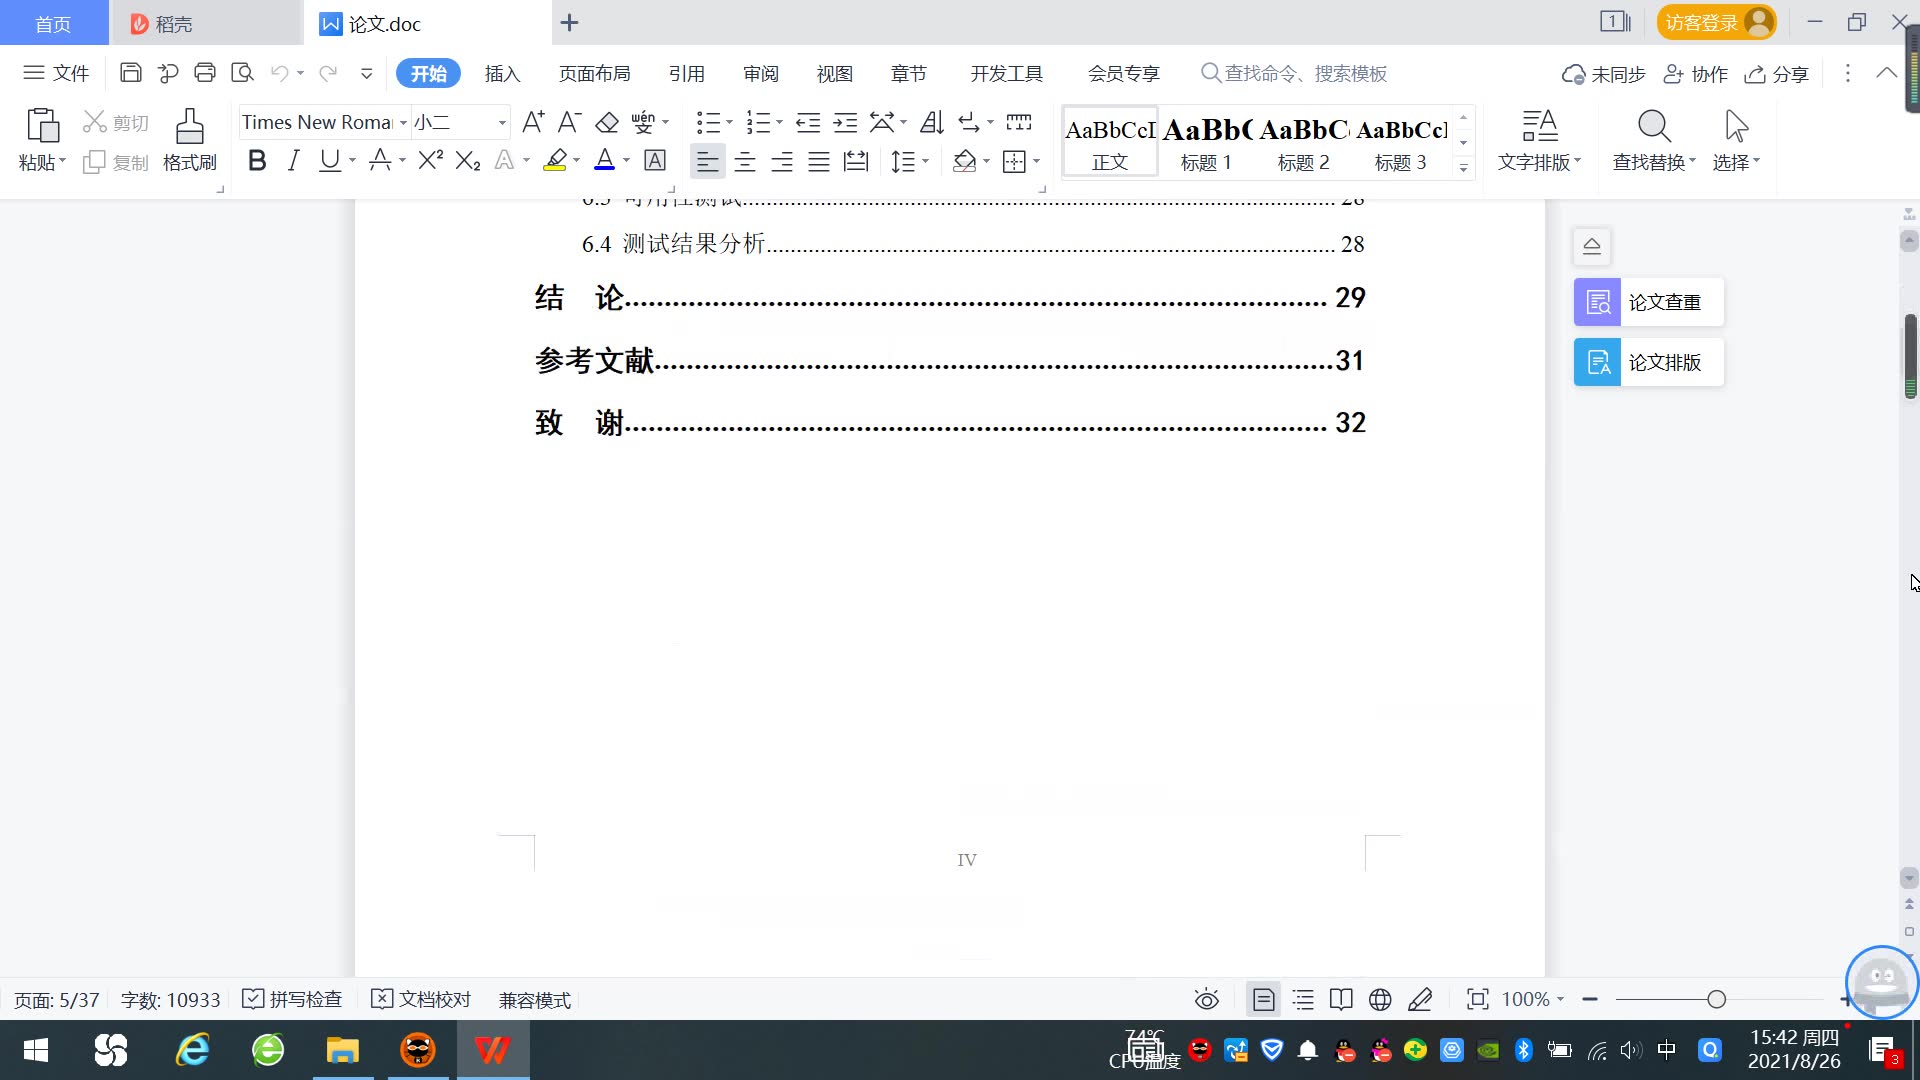Viewport: 1920px width, 1080px height.
Task: Start spell check via 拼写检查
Action: [291, 999]
